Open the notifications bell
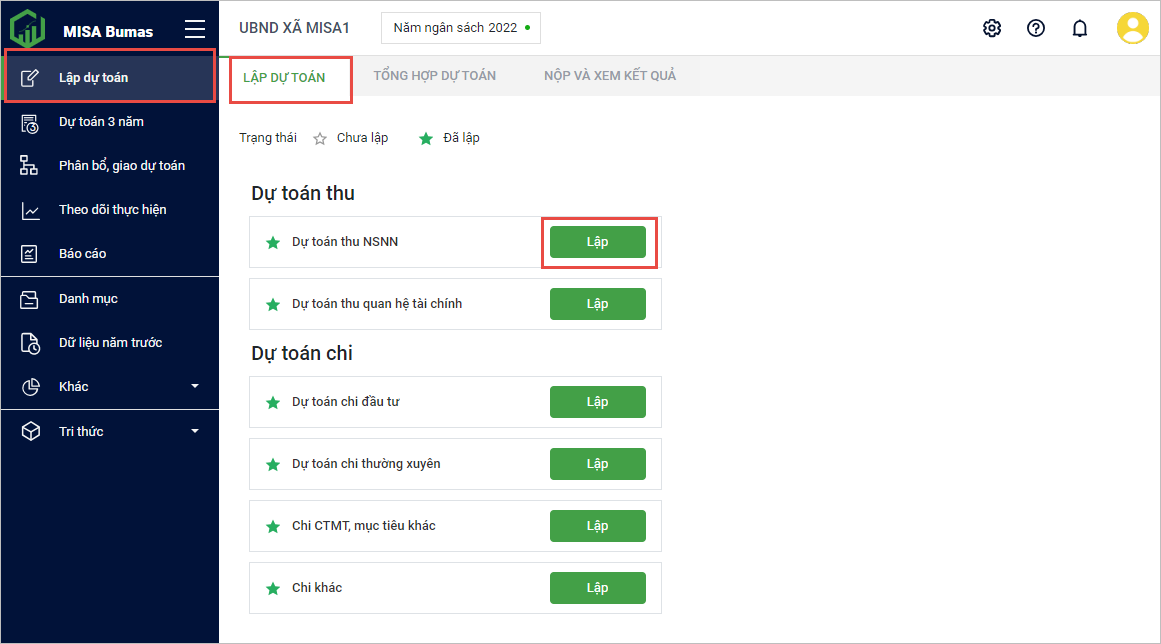The width and height of the screenshot is (1161, 644). (1080, 28)
